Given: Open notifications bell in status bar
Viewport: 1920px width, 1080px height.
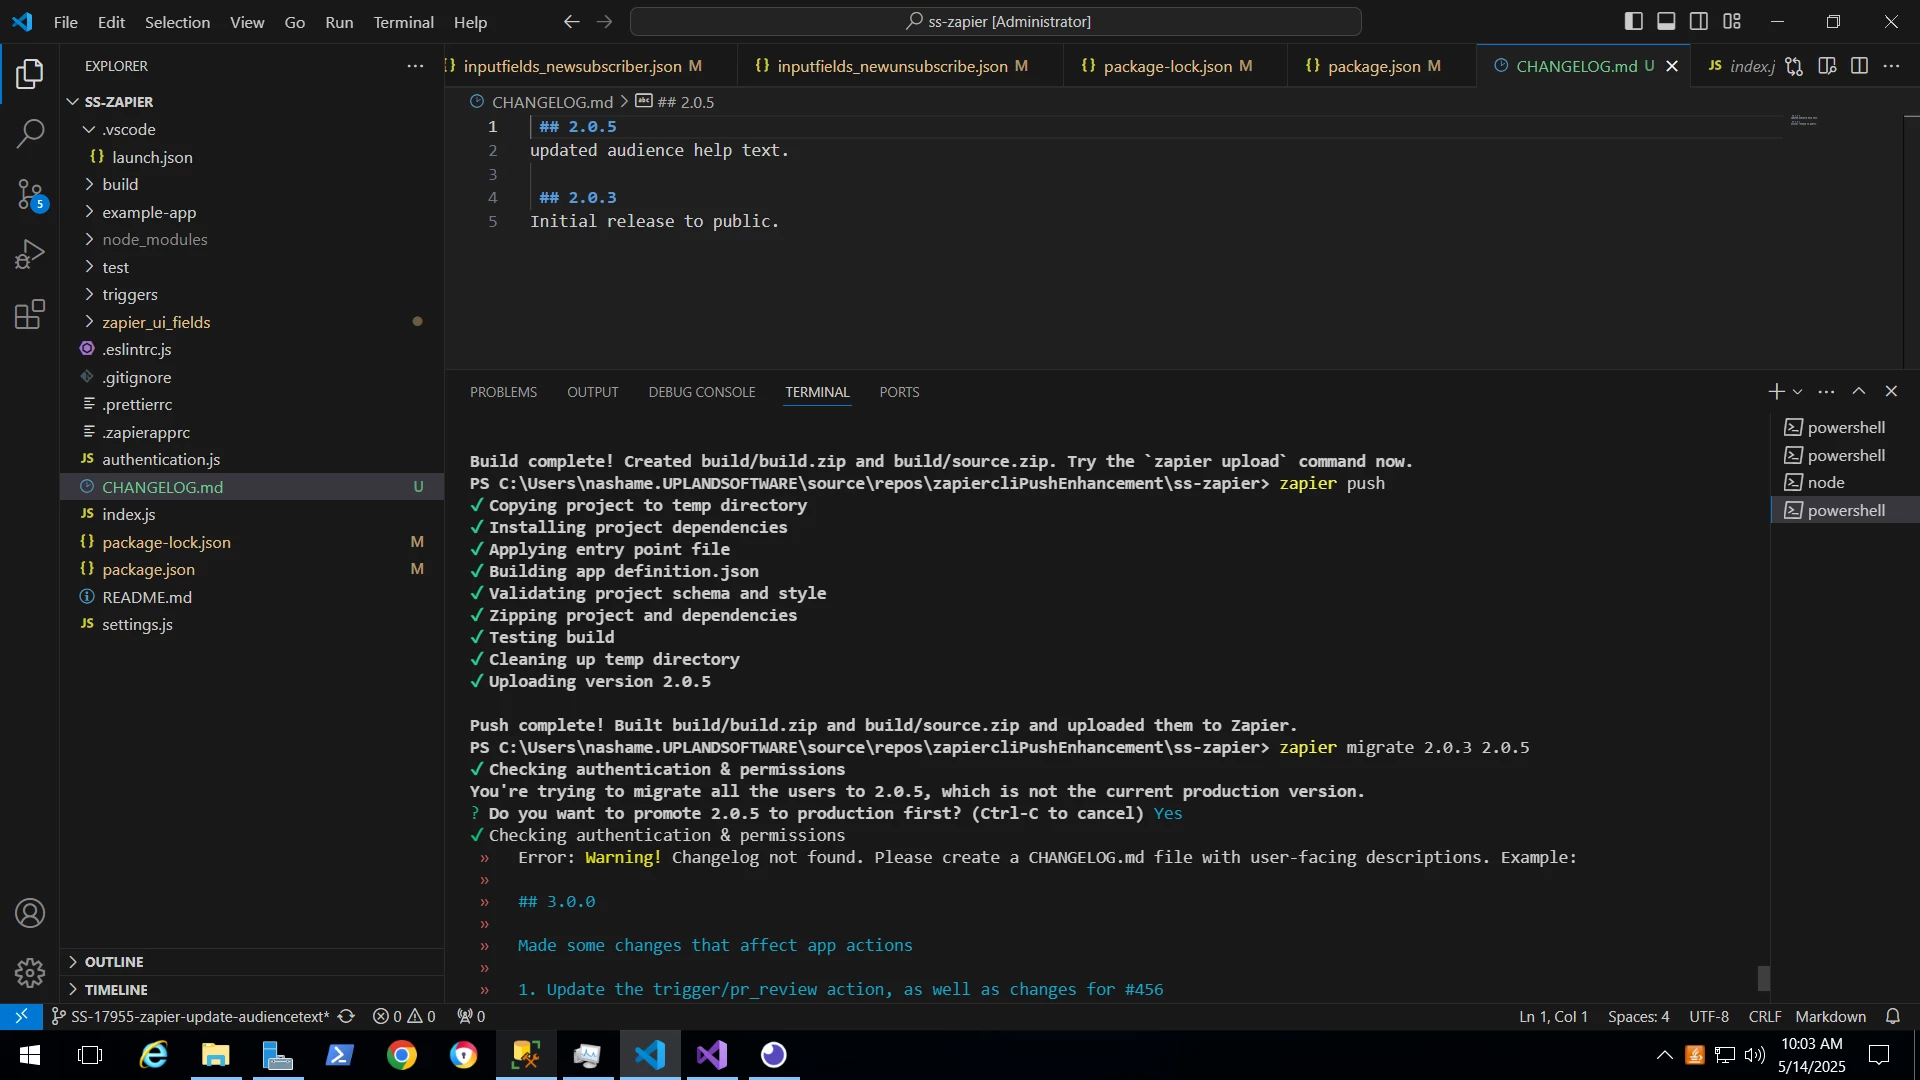Looking at the screenshot, I should point(1893,1017).
